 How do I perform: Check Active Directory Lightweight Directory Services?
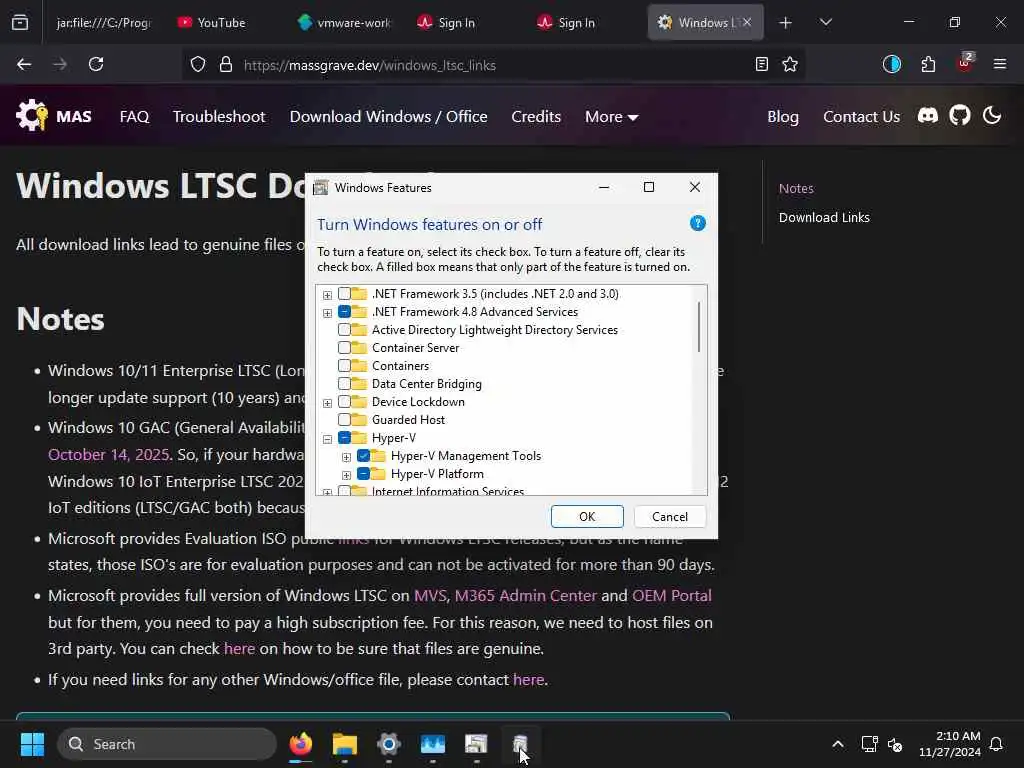point(344,330)
